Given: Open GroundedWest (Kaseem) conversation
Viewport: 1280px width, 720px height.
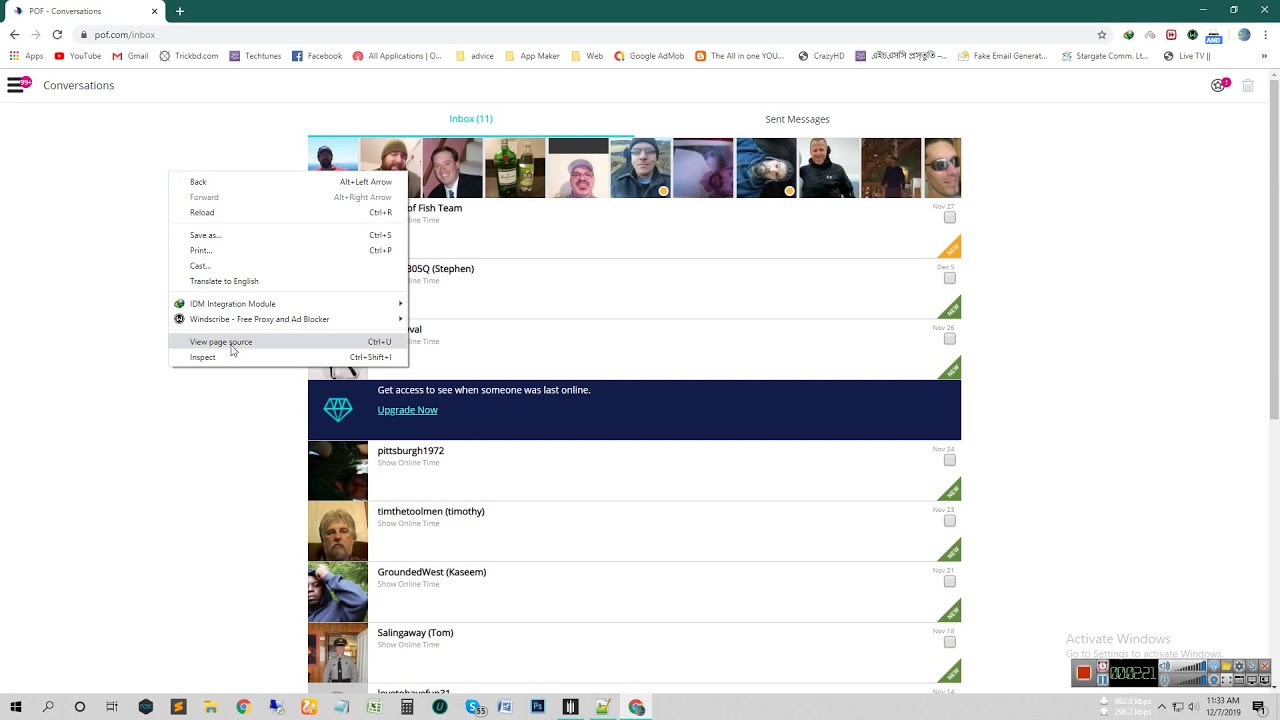Looking at the screenshot, I should 634,592.
